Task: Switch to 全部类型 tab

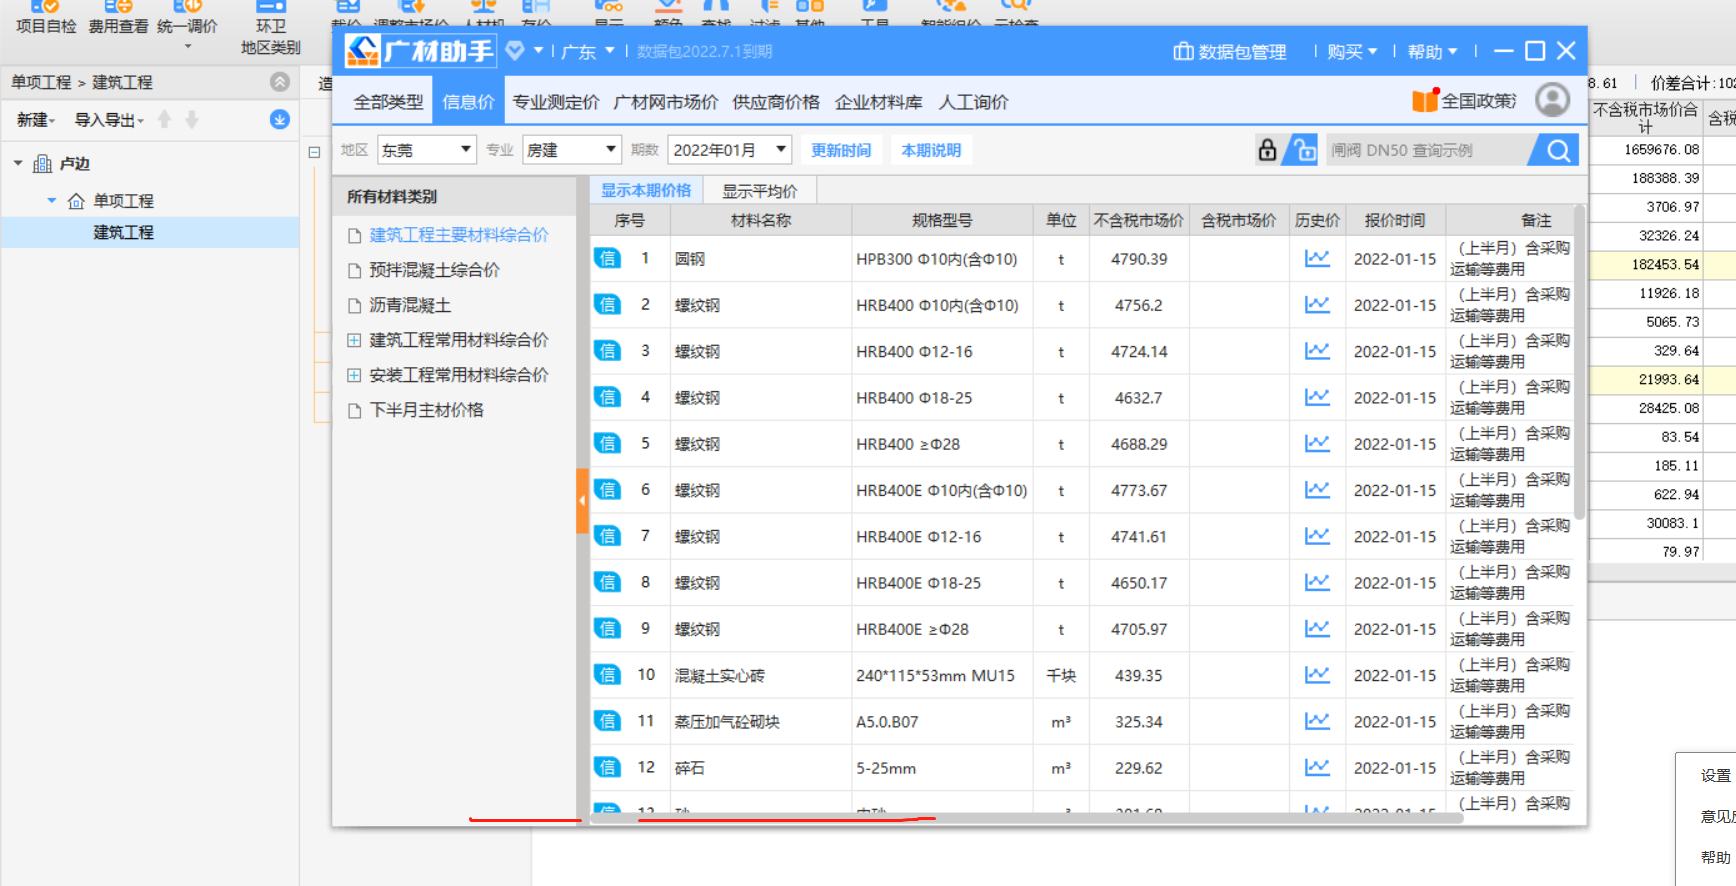Action: pyautogui.click(x=388, y=101)
